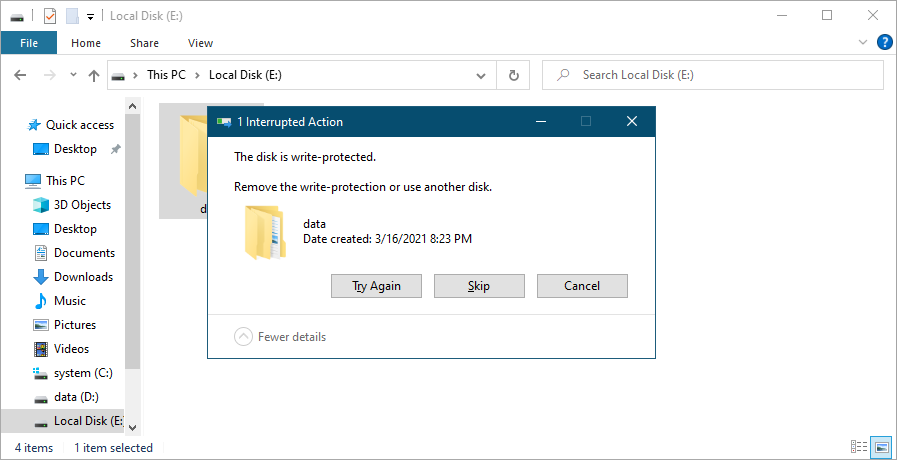Open the Share ribbon tab
This screenshot has width=897, height=460.
click(x=144, y=43)
